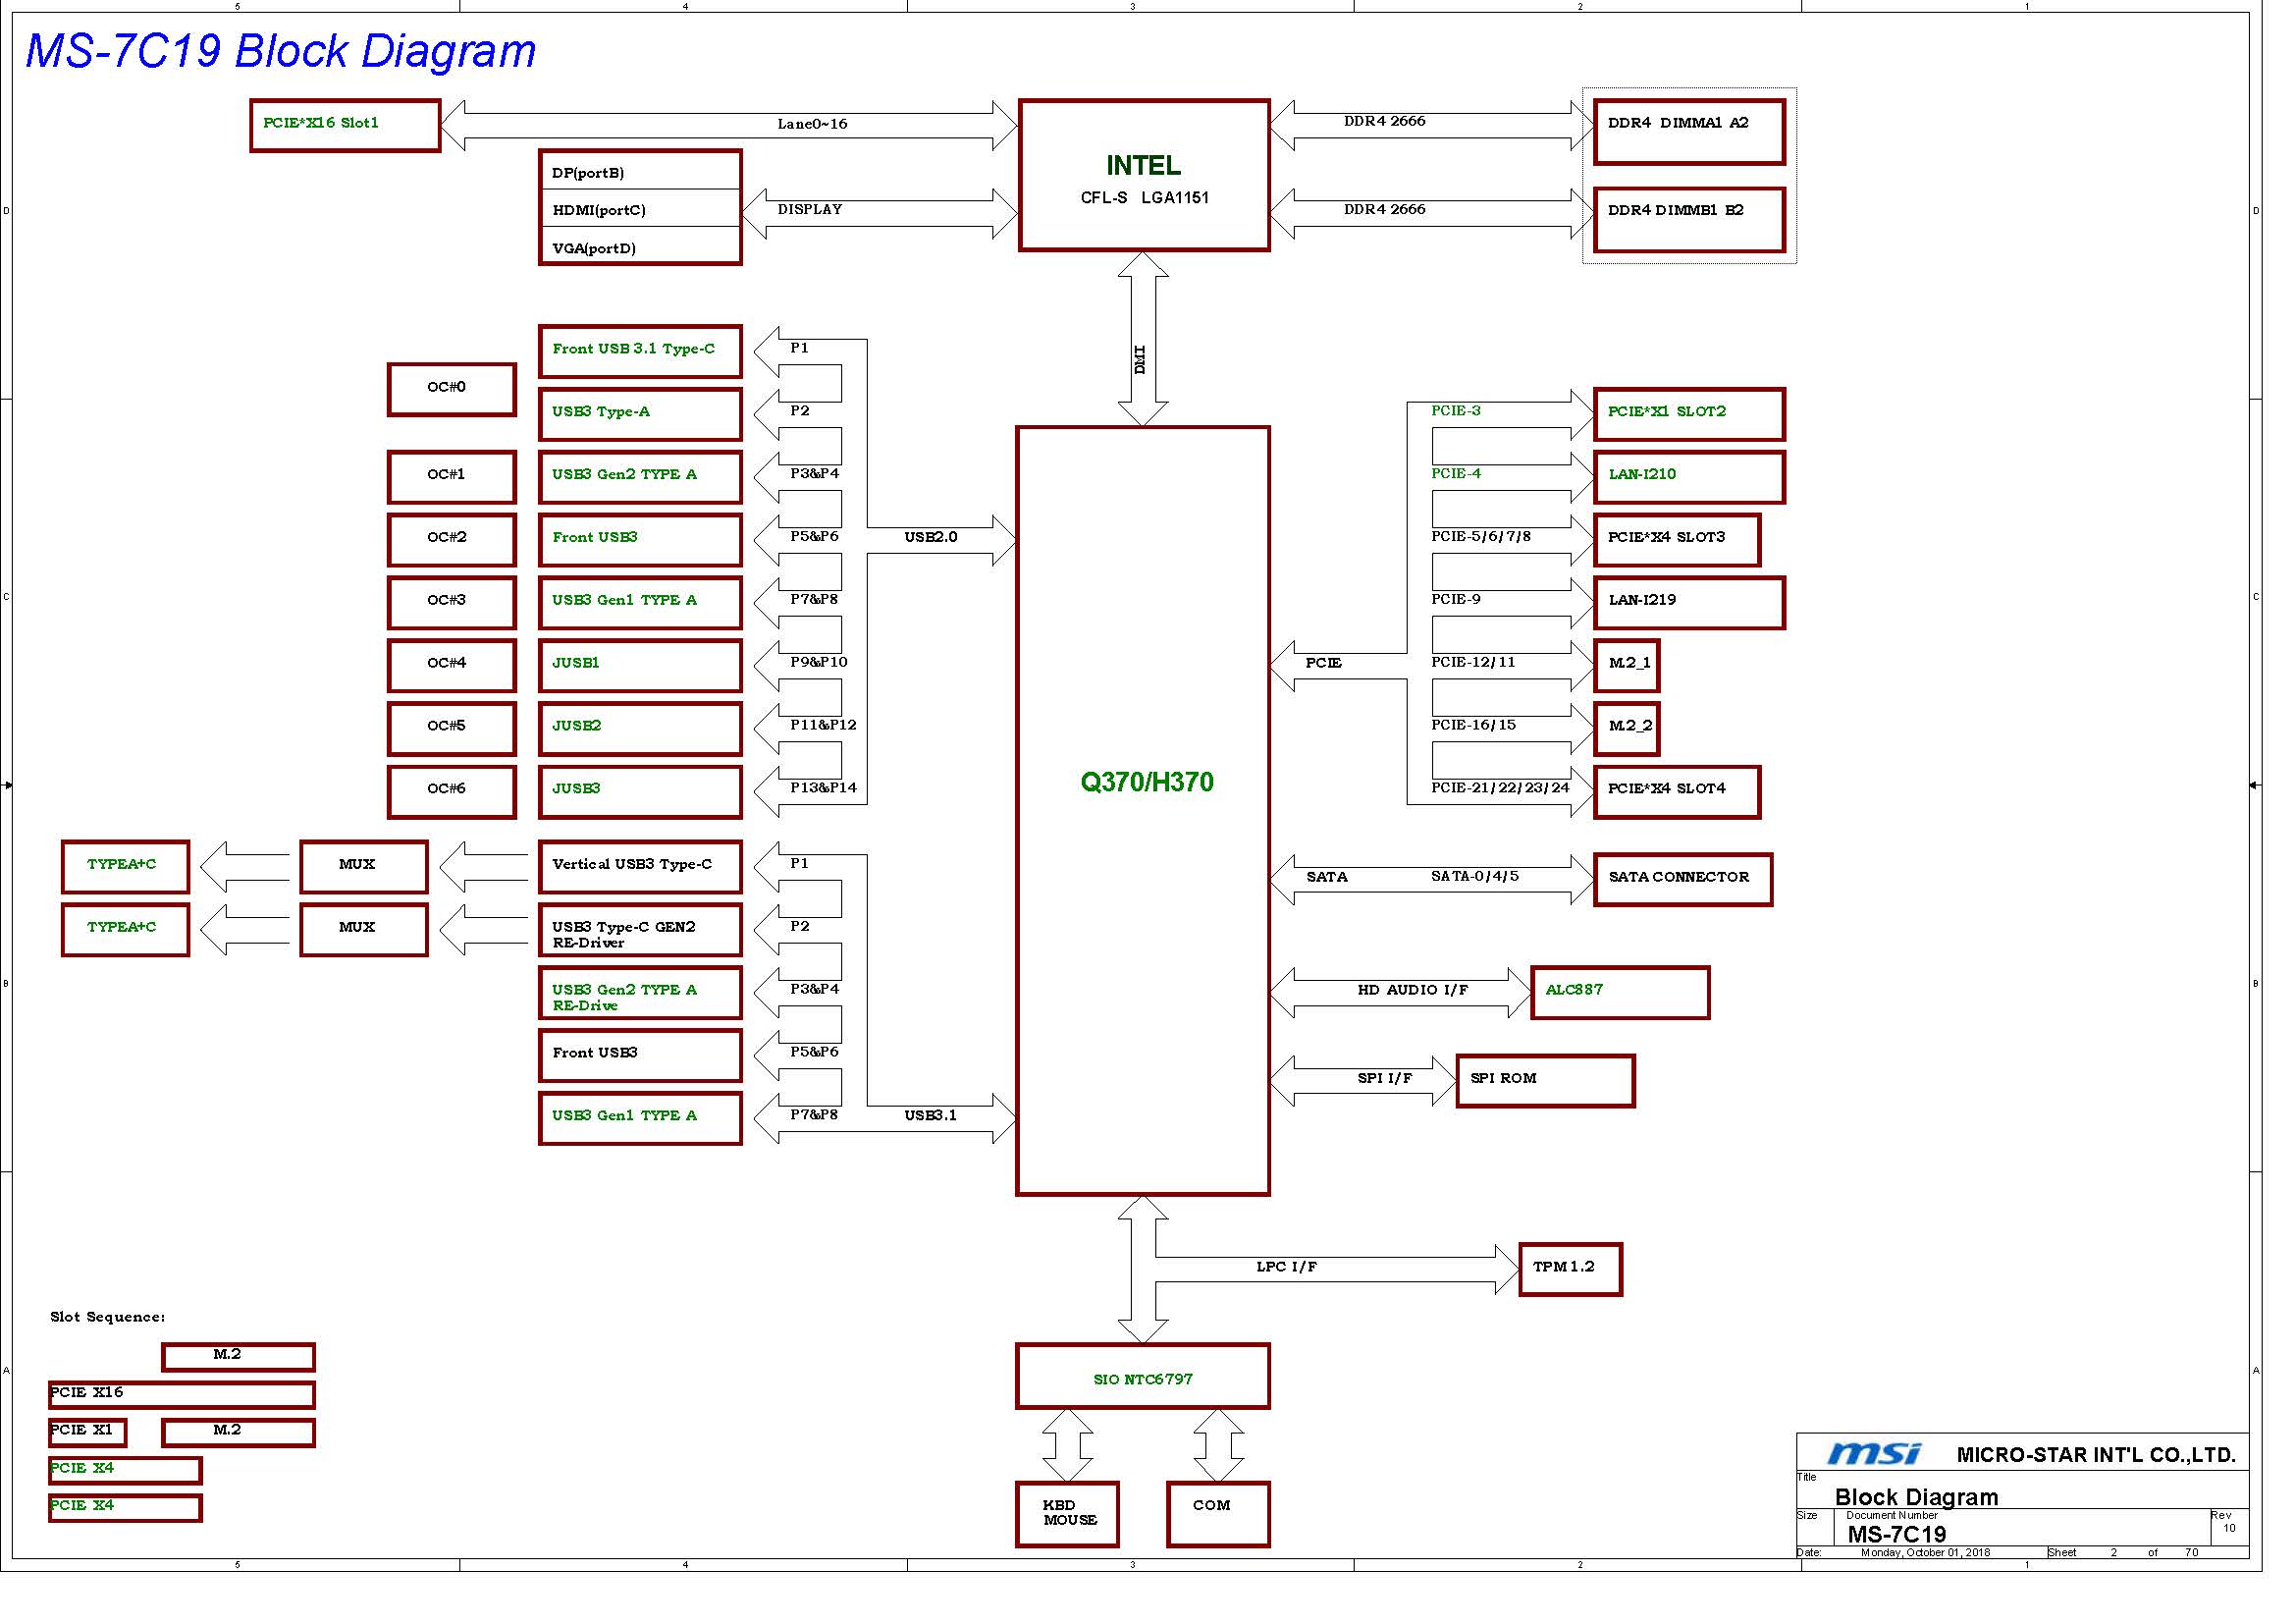The image size is (2296, 1624).
Task: Select the TPM 1.2 block
Action: pos(1570,1270)
